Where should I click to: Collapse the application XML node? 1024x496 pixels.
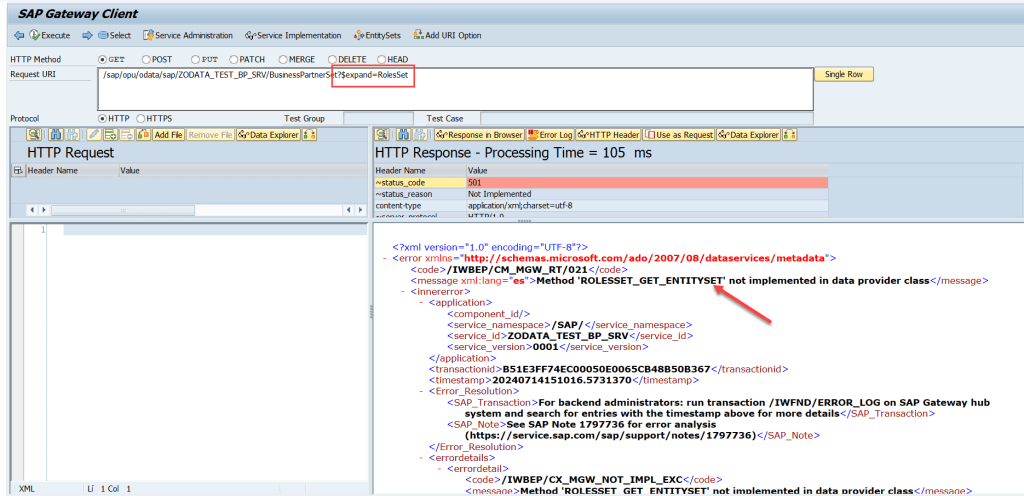420,302
